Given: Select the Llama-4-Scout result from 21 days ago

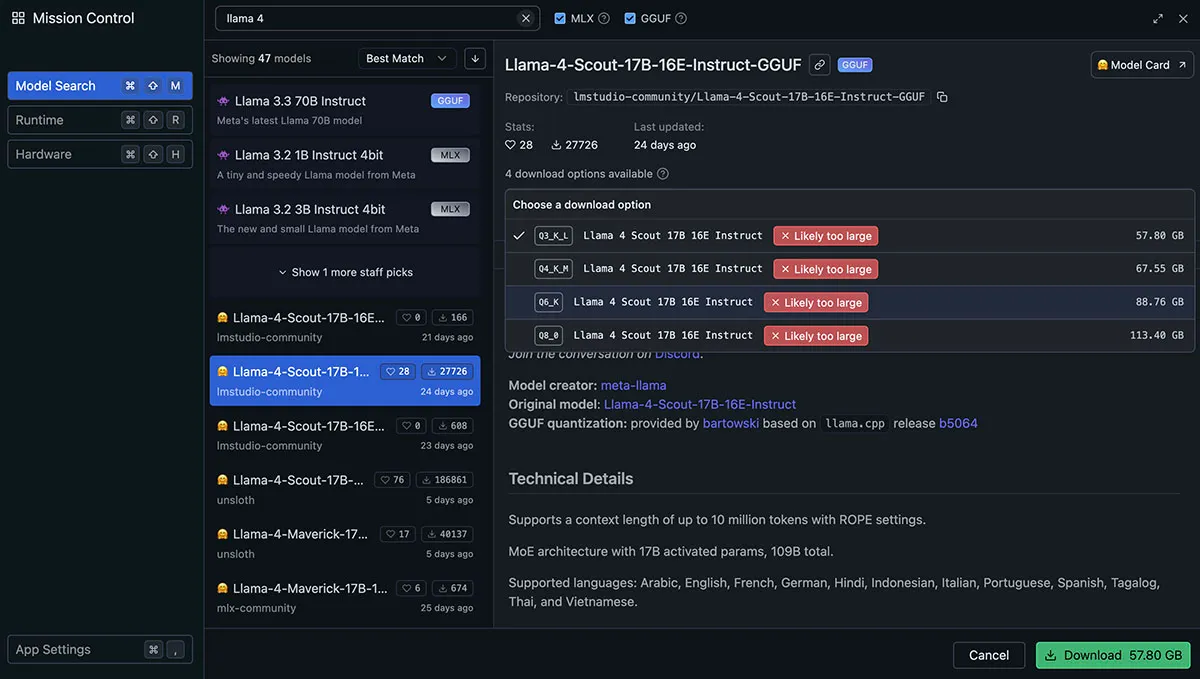Looking at the screenshot, I should (x=345, y=327).
